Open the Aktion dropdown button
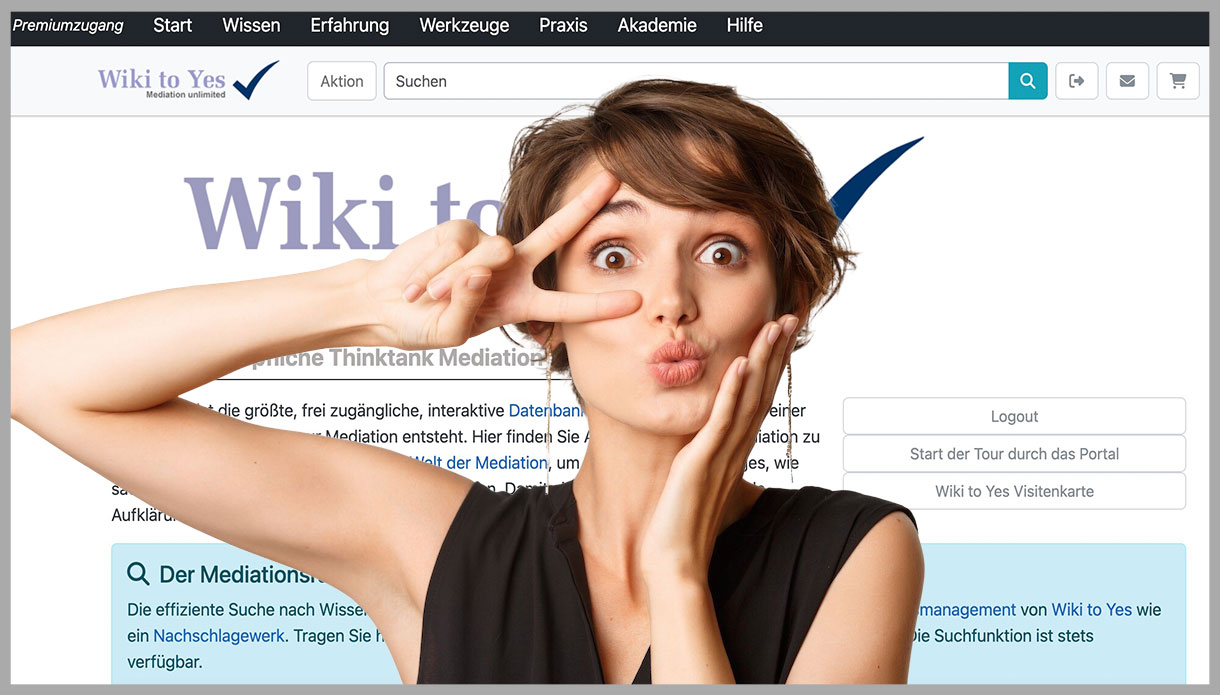This screenshot has width=1220, height=695. pos(342,81)
